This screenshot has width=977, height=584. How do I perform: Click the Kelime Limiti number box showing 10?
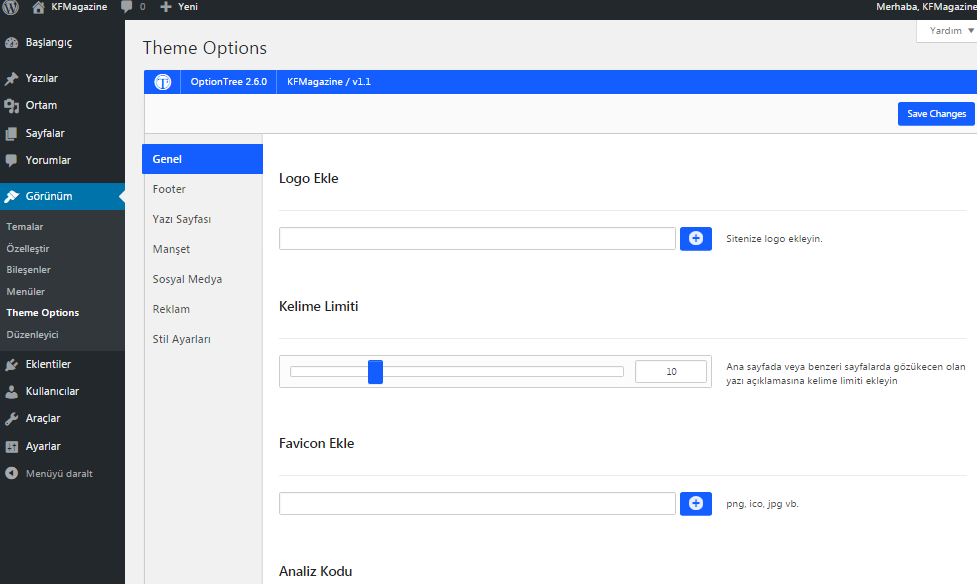tap(670, 371)
